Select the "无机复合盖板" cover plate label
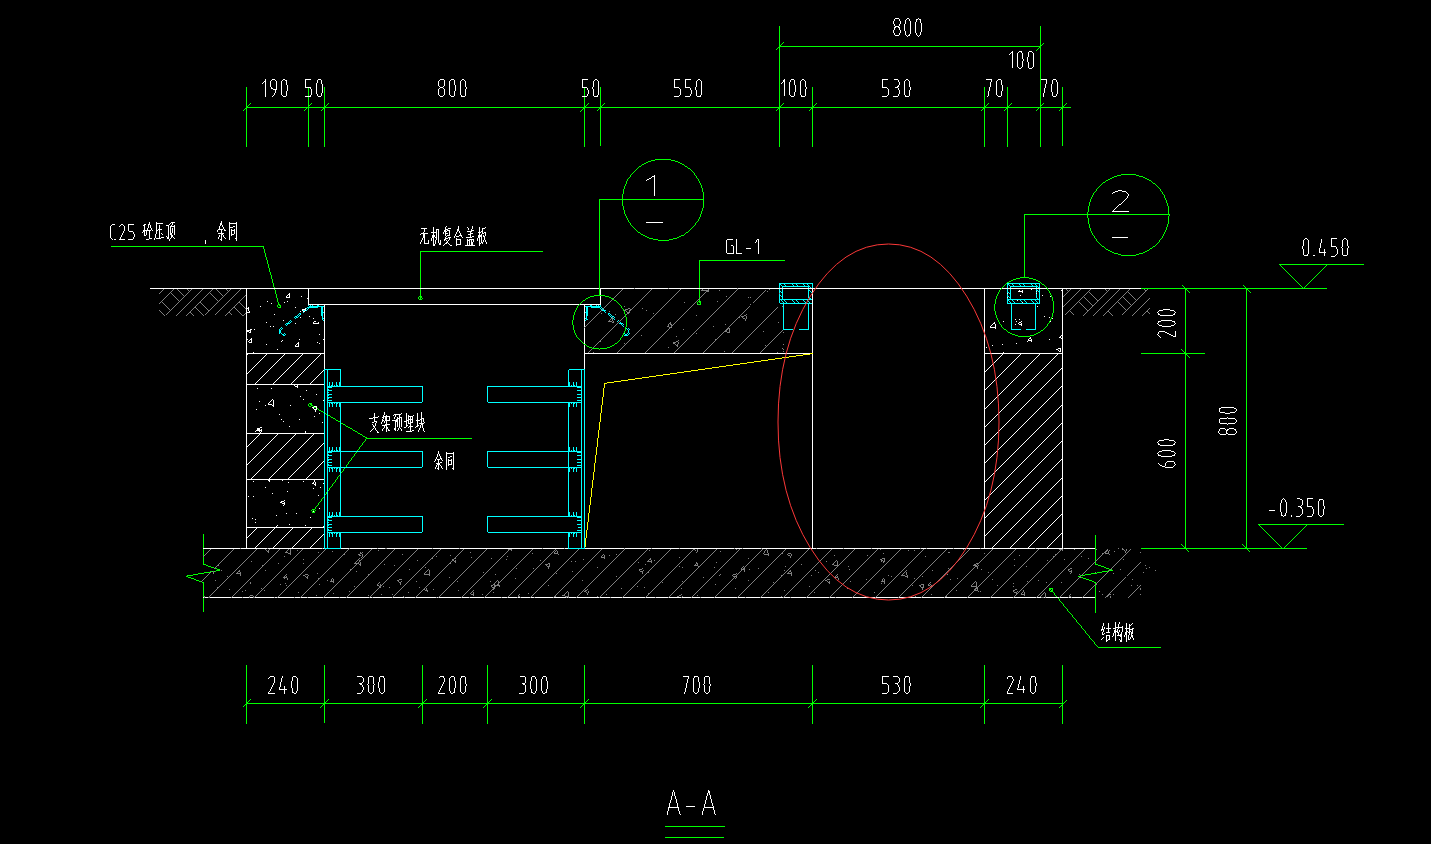This screenshot has height=844, width=1431. (x=453, y=237)
